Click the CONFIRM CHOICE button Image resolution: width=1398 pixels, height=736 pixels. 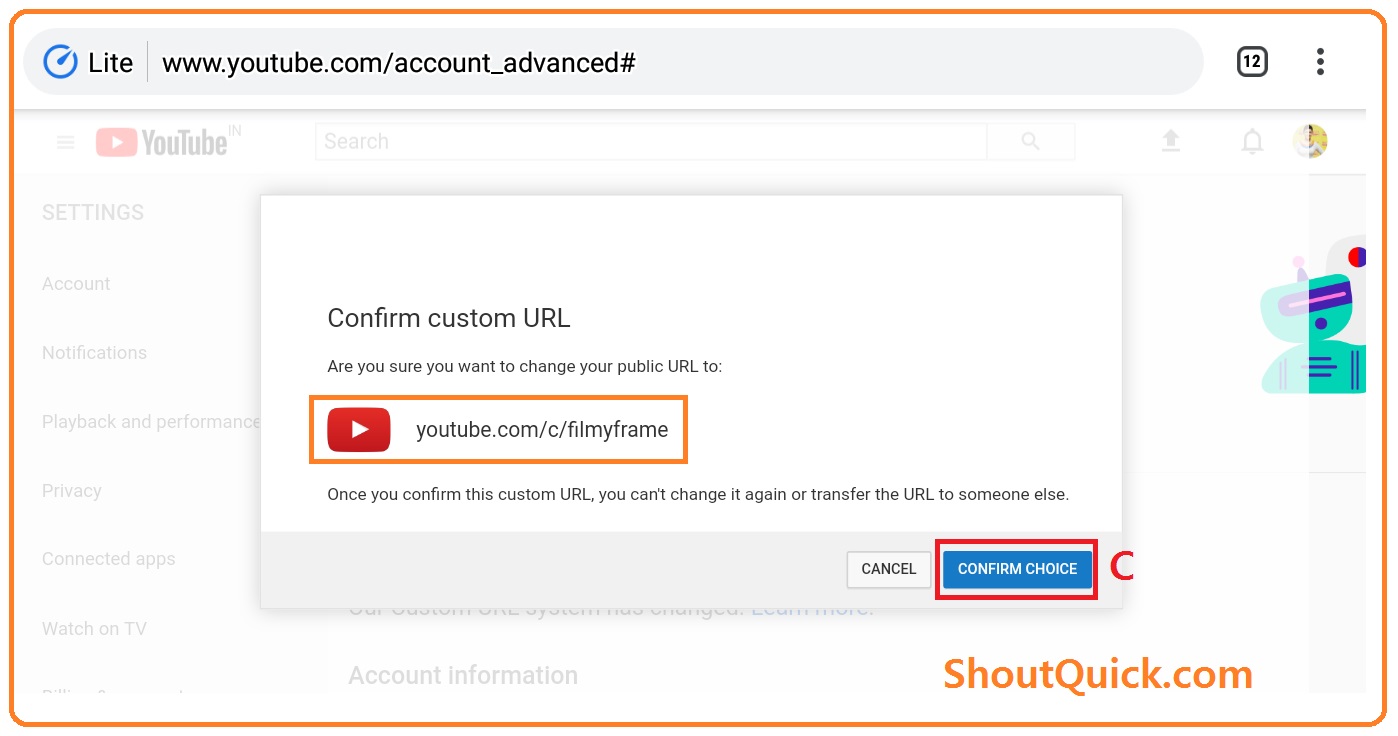(1017, 569)
